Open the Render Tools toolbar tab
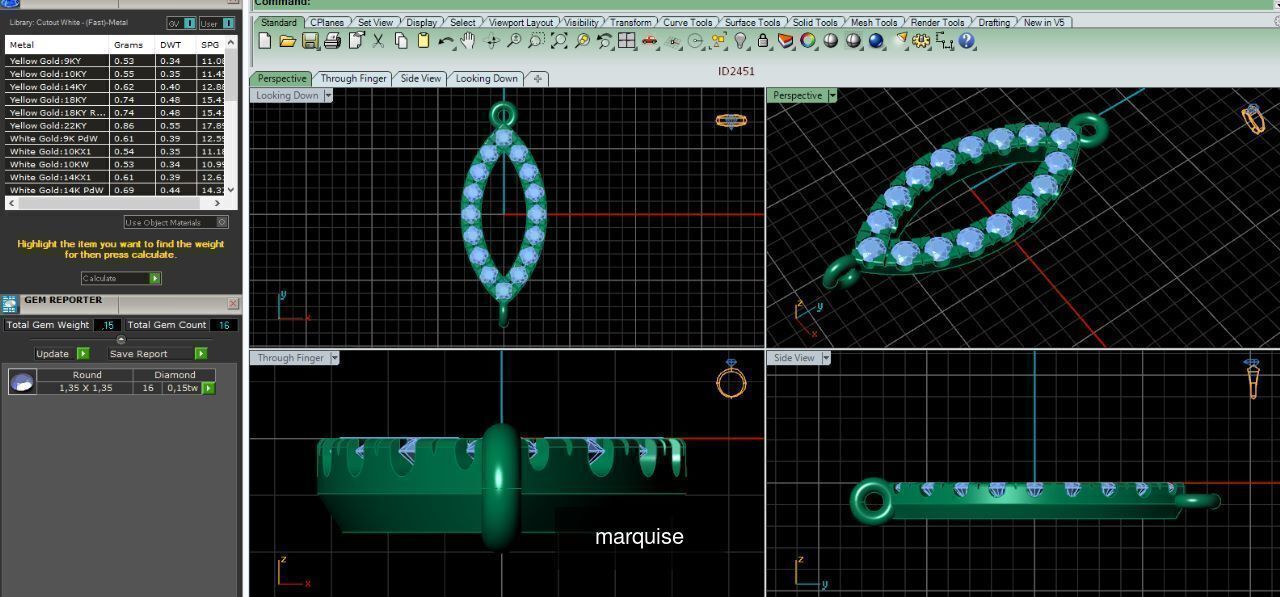This screenshot has width=1280, height=597. point(938,22)
